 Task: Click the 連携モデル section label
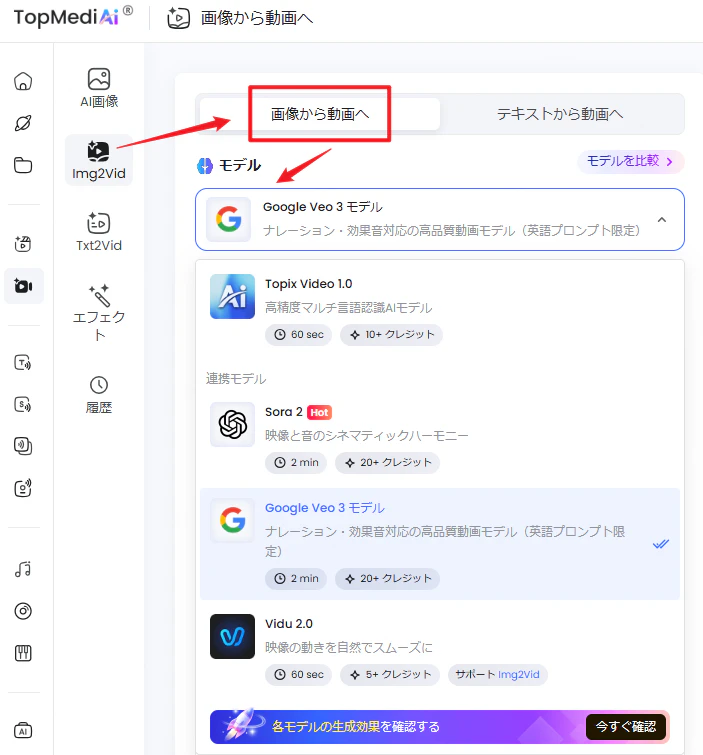(x=235, y=379)
